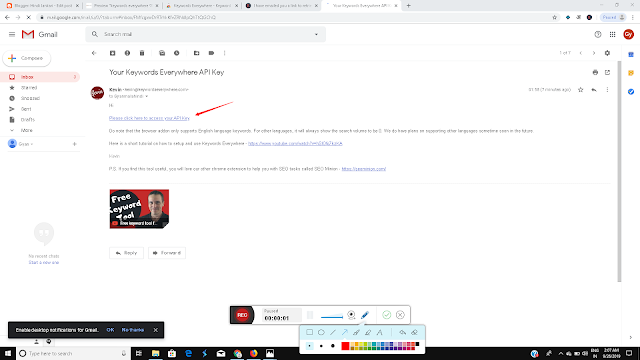This screenshot has width=640, height=360.
Task: Toggle the Gmail main menu hamburger
Action: point(12,35)
